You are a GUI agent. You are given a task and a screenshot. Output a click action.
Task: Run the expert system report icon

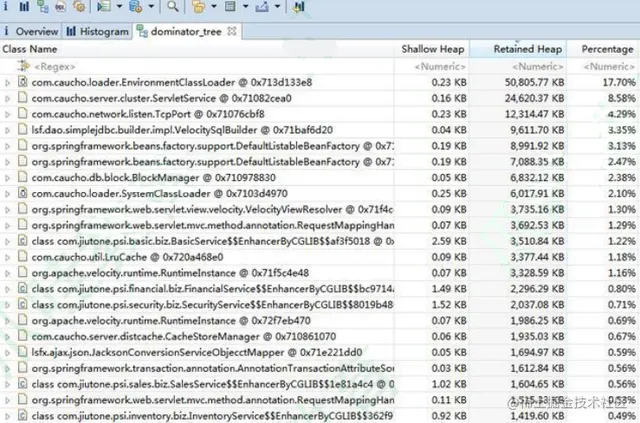pyautogui.click(x=104, y=7)
